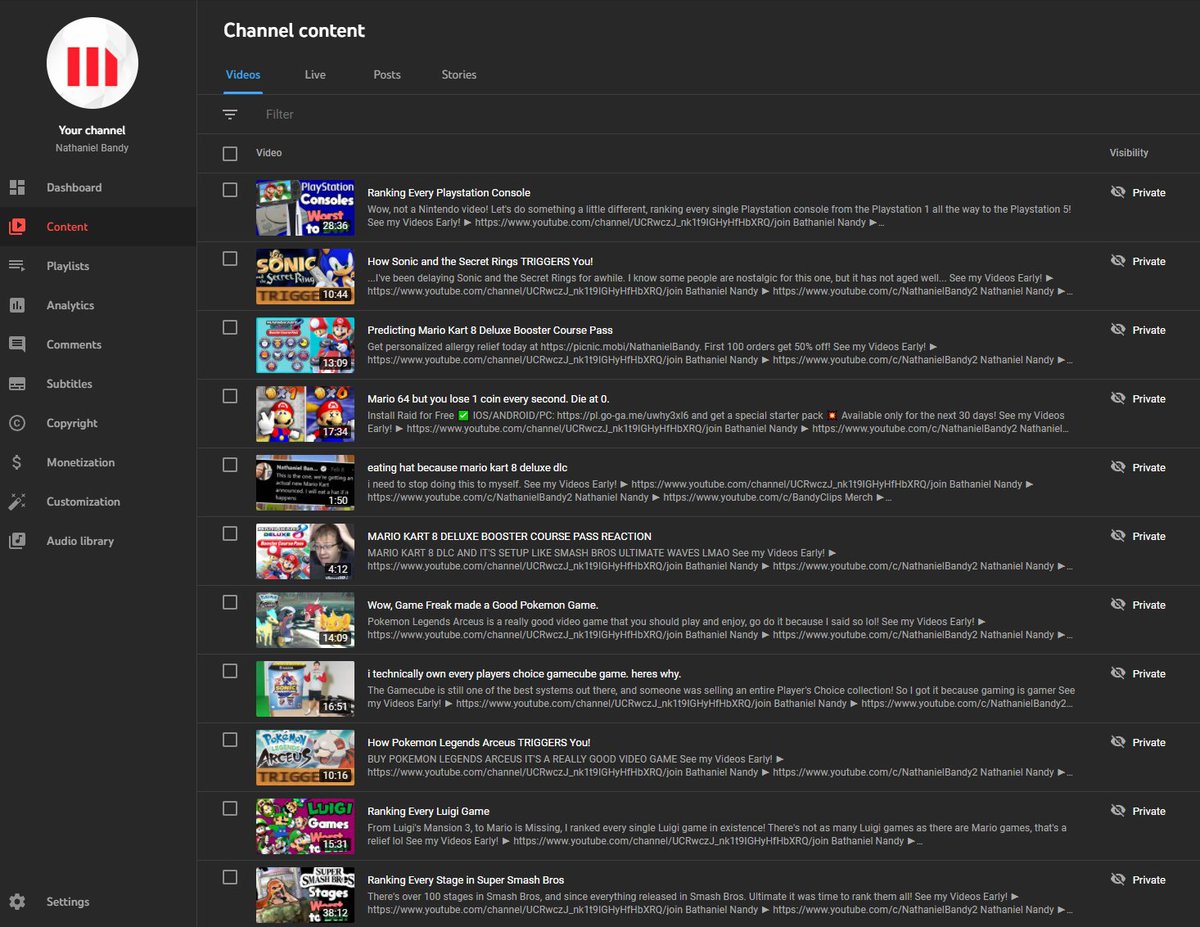Open the Customization wand icon
Screen dimensions: 1200x927
tap(17, 502)
